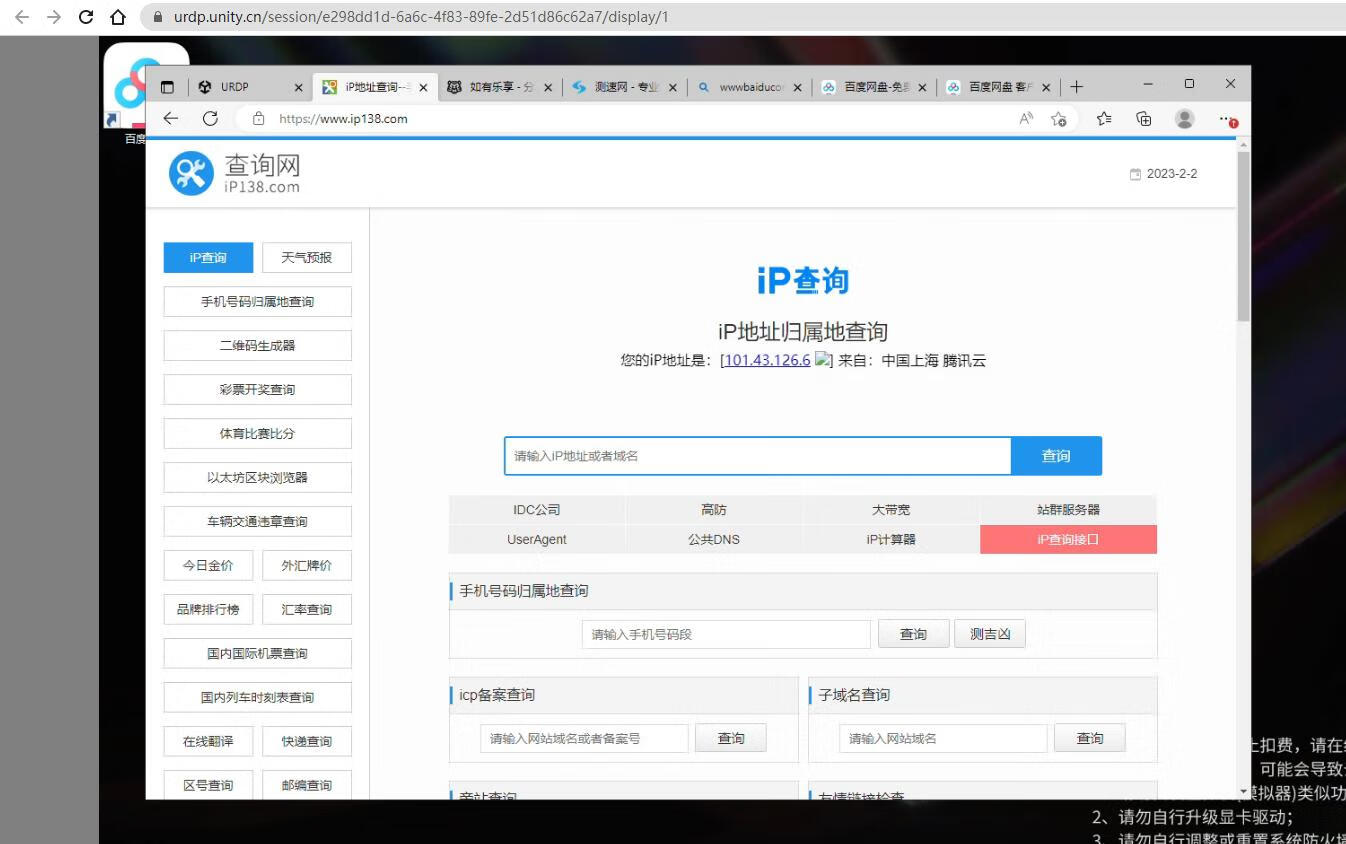Open the Read Aloud icon in address bar
This screenshot has height=844, width=1346.
click(x=1026, y=119)
